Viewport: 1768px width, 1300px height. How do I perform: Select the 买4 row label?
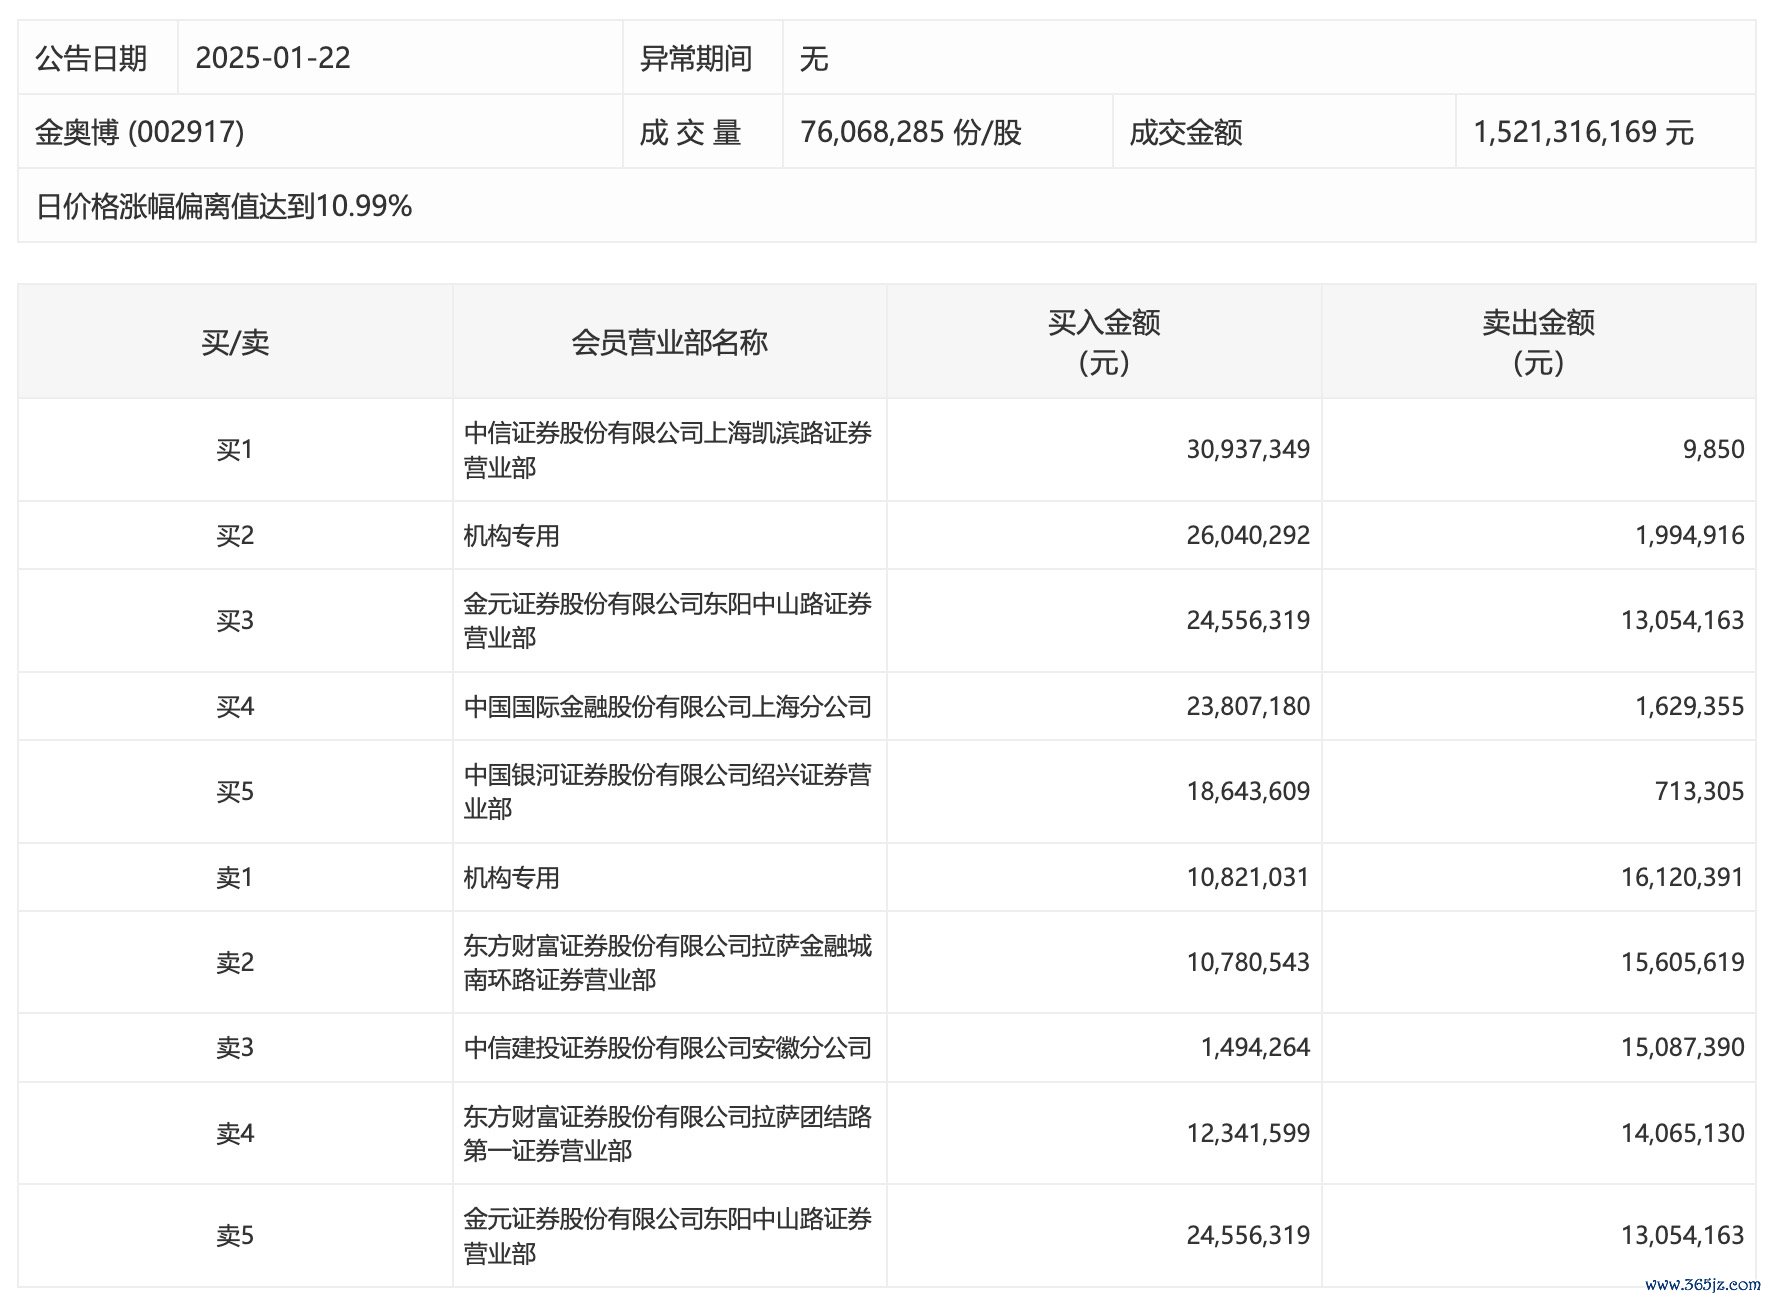pos(235,707)
